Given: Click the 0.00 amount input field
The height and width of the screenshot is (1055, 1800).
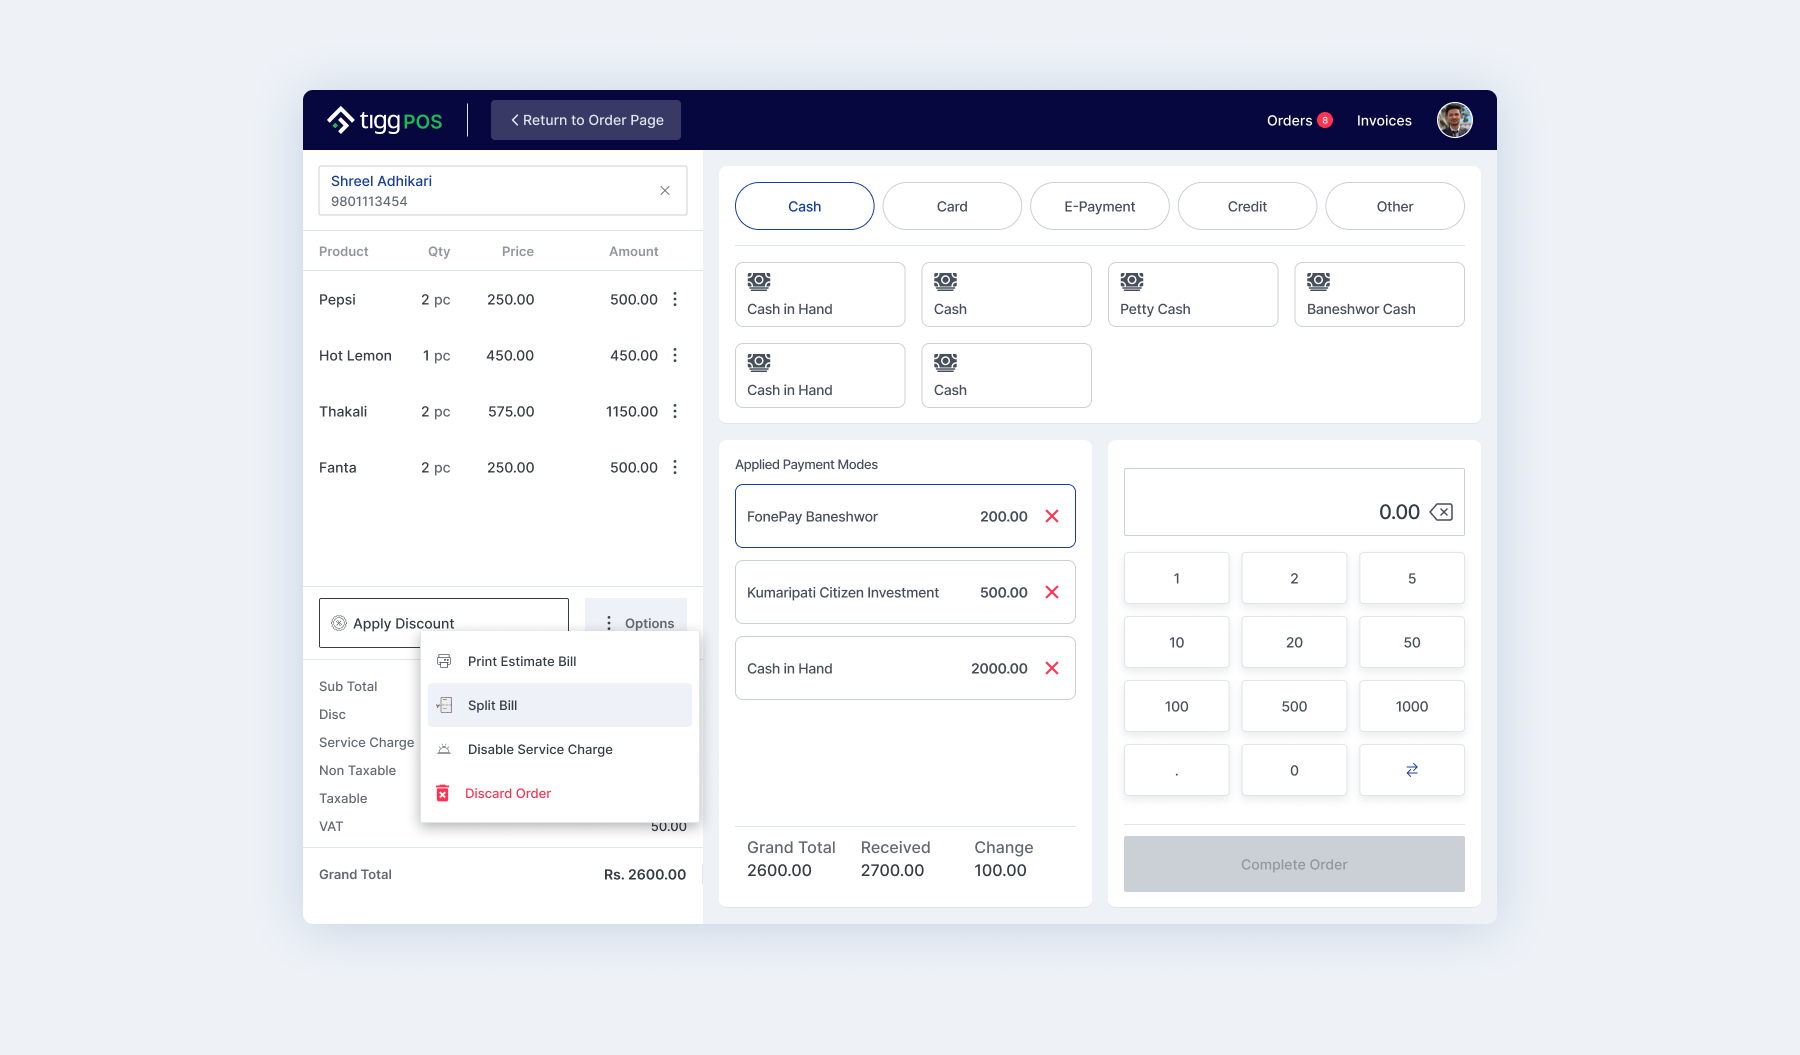Looking at the screenshot, I should tap(1294, 502).
